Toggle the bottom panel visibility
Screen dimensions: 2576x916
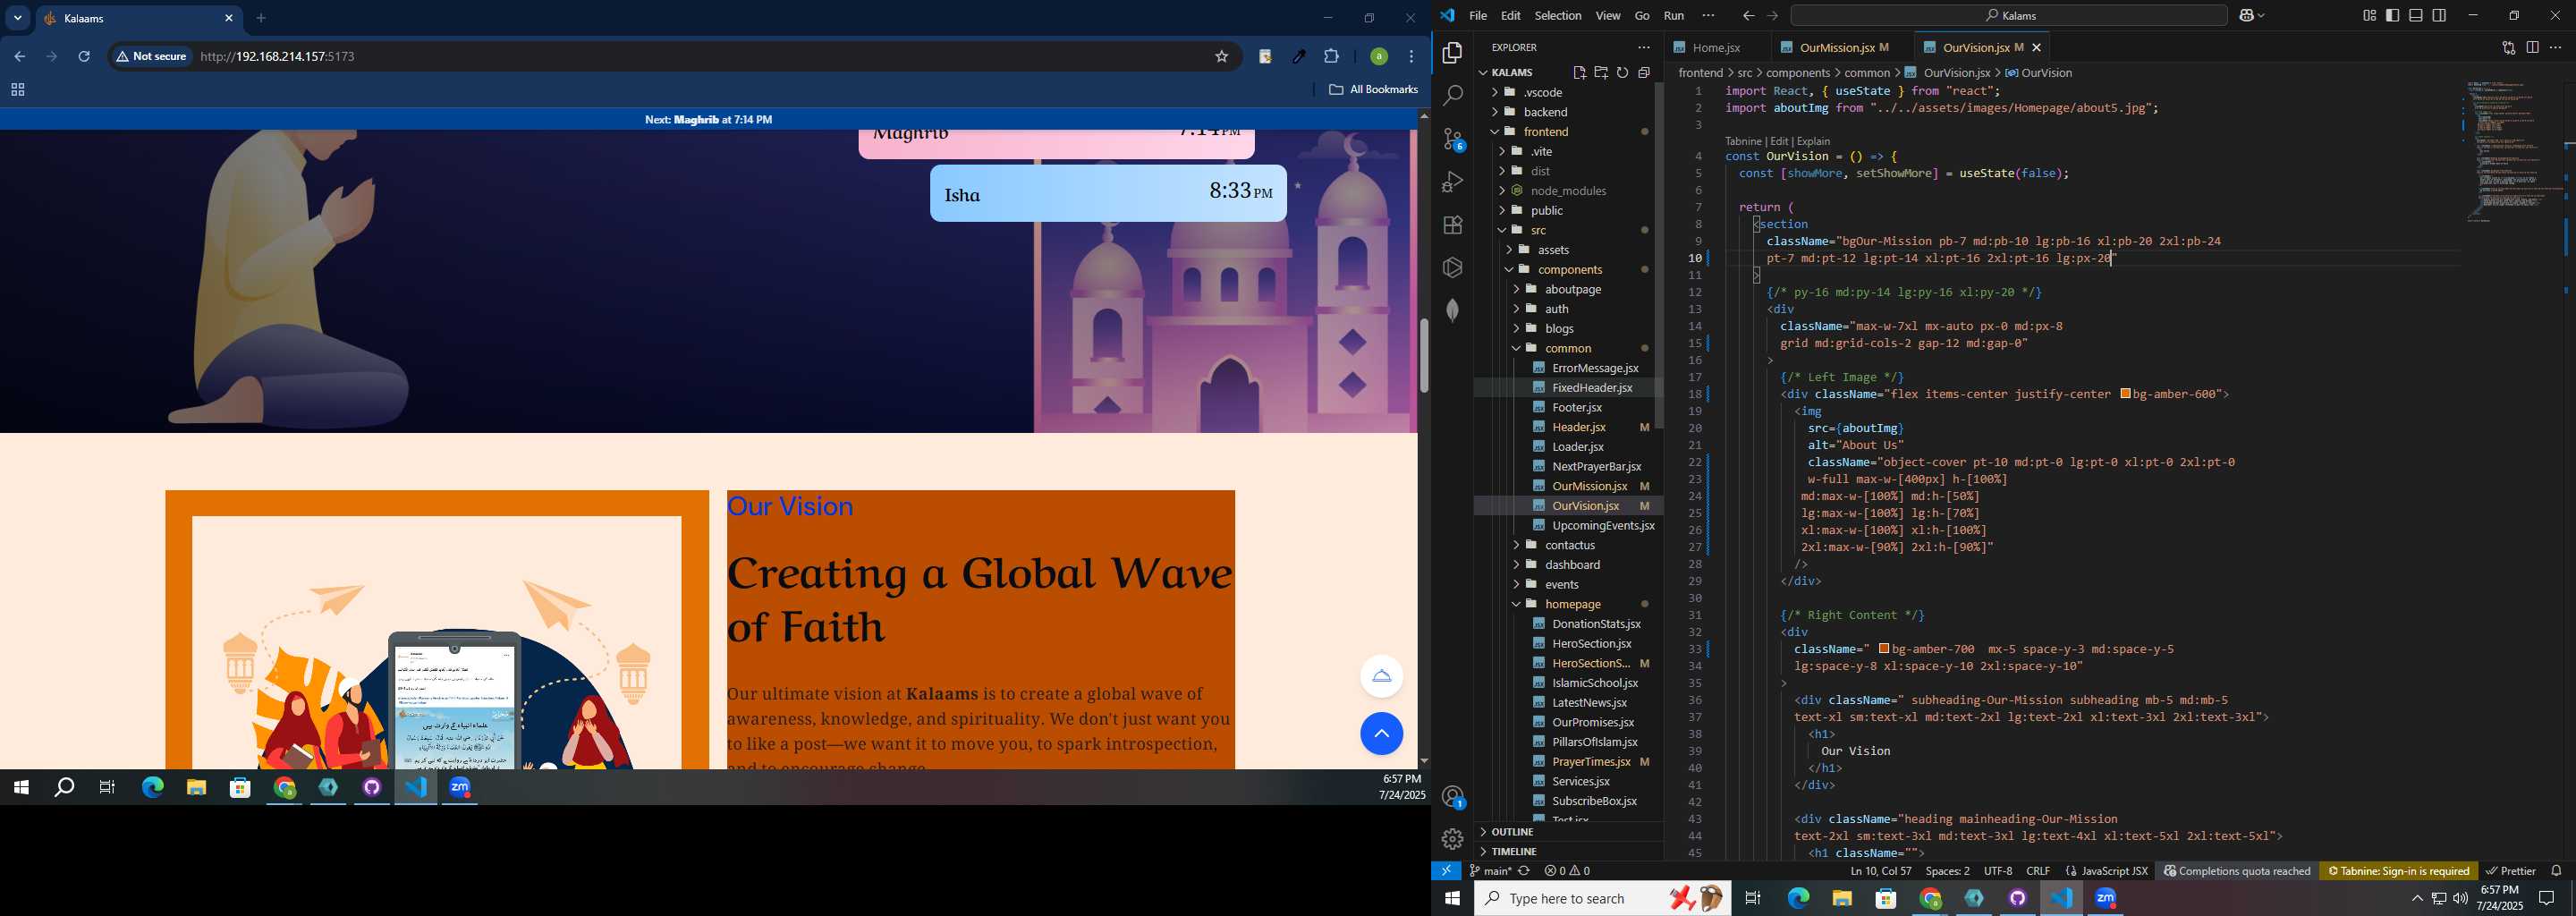2415,16
